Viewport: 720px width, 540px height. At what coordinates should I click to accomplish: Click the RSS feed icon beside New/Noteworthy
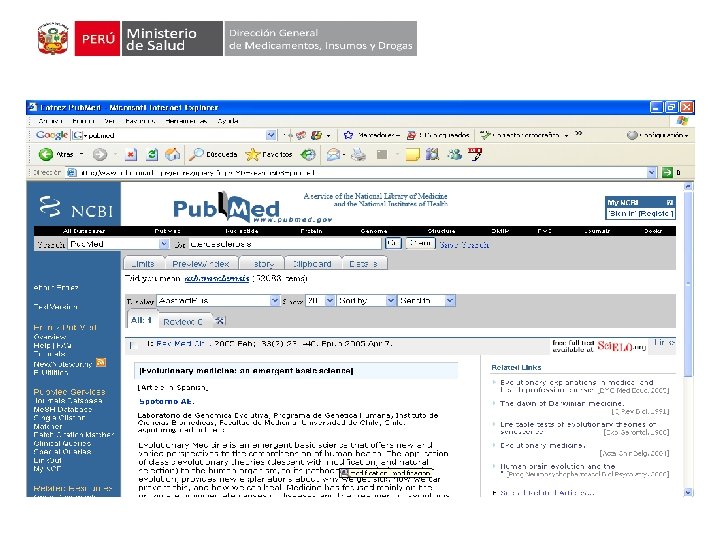(101, 363)
